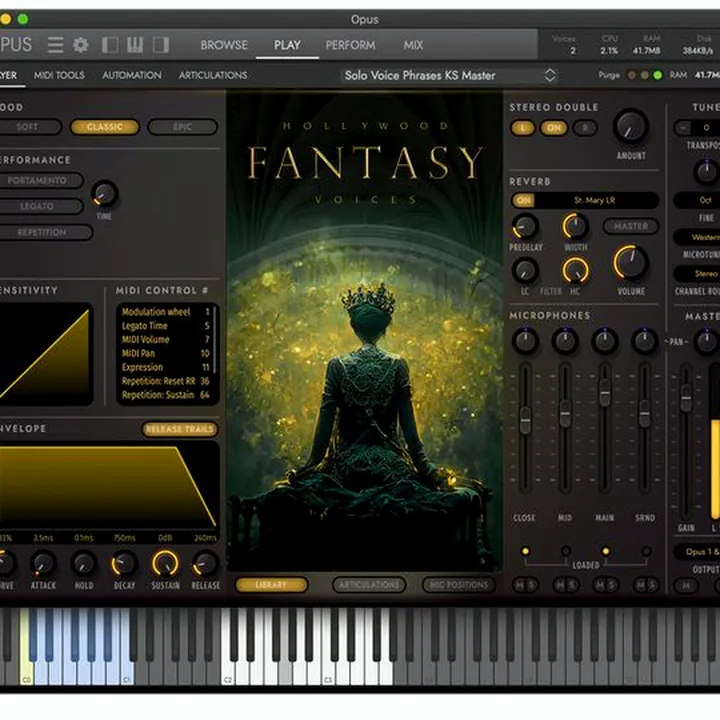Switch to the Play tab
This screenshot has width=720, height=720.
tap(287, 45)
